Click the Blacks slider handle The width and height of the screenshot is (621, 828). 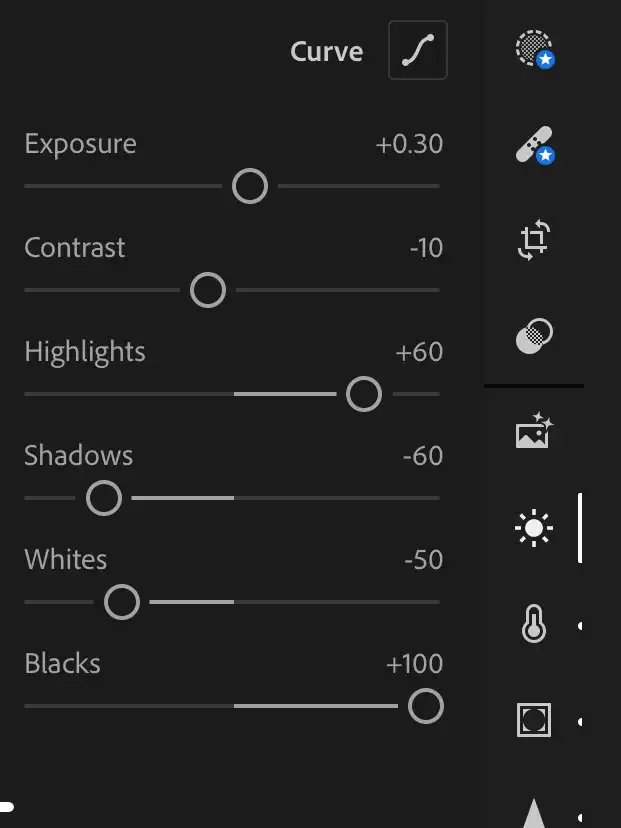click(426, 706)
